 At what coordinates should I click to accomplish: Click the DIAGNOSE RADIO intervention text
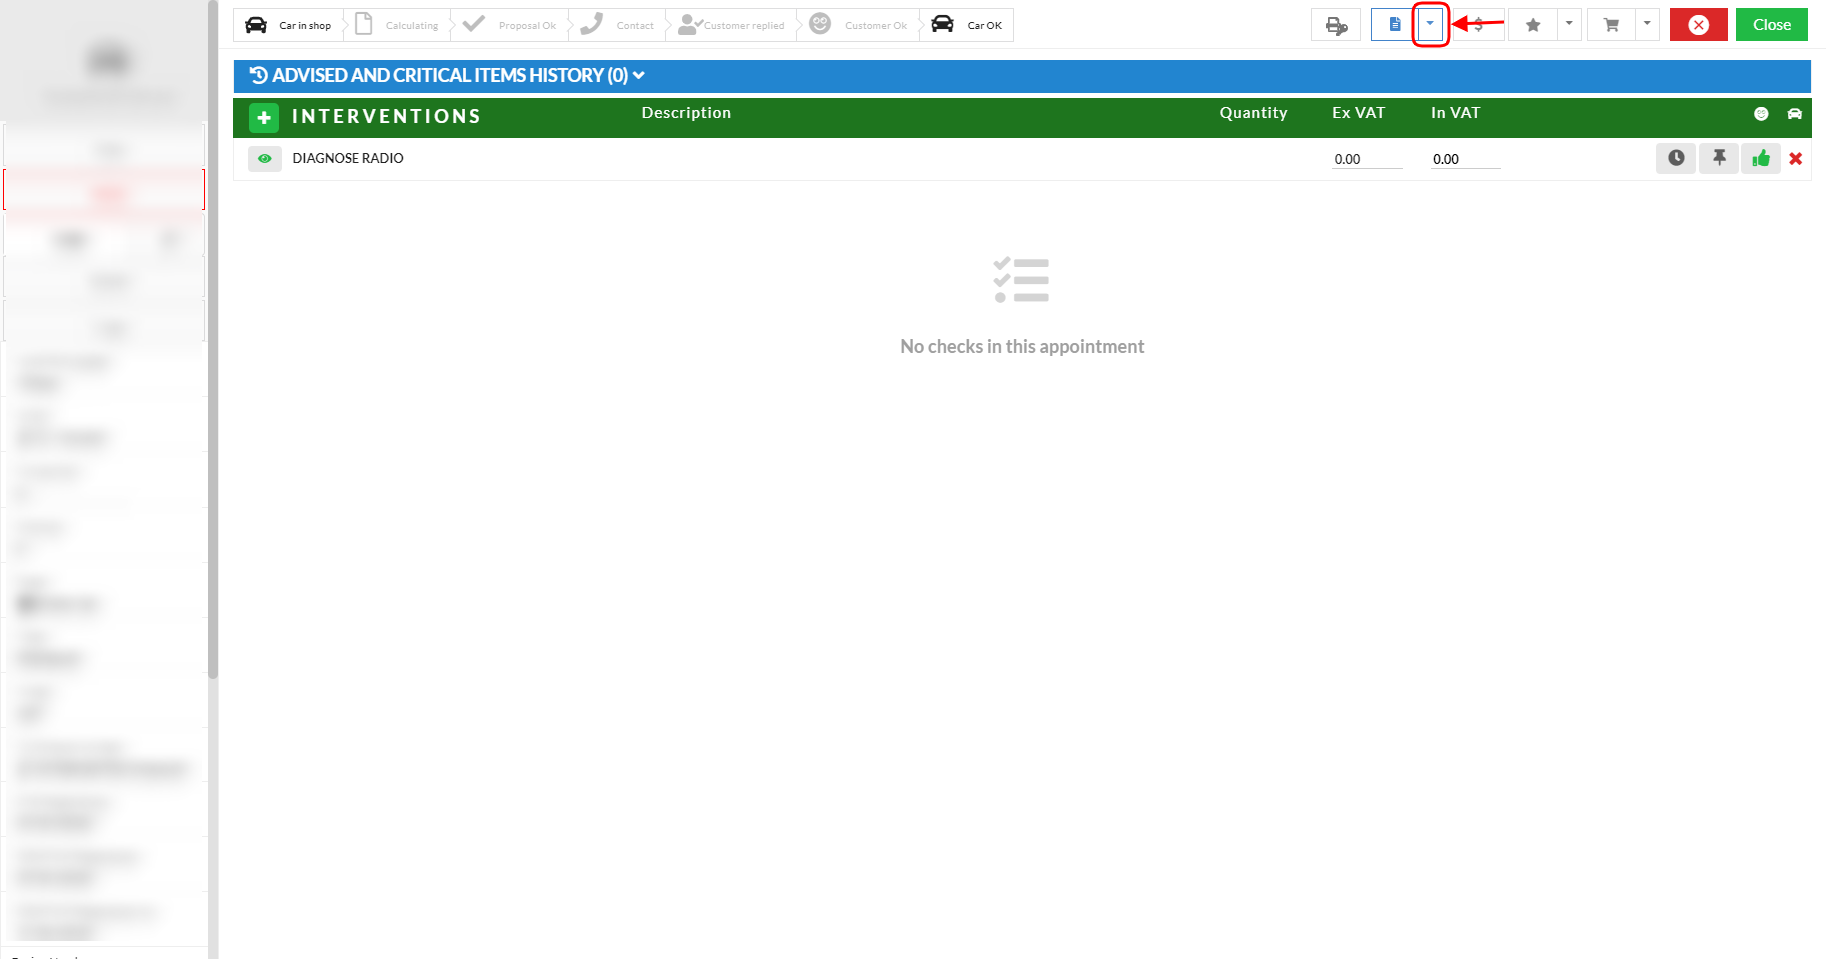coord(348,158)
